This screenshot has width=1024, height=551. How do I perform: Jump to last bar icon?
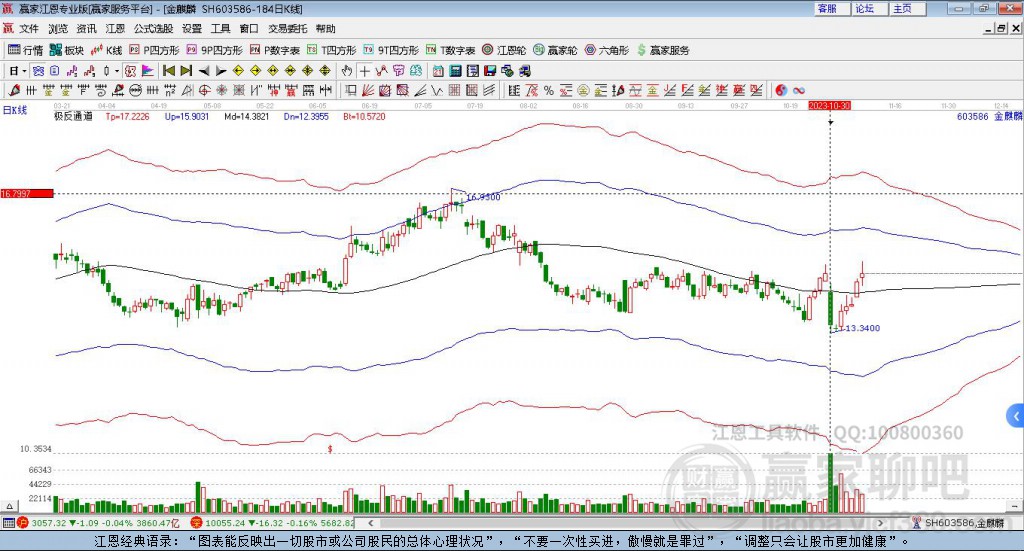pos(186,71)
